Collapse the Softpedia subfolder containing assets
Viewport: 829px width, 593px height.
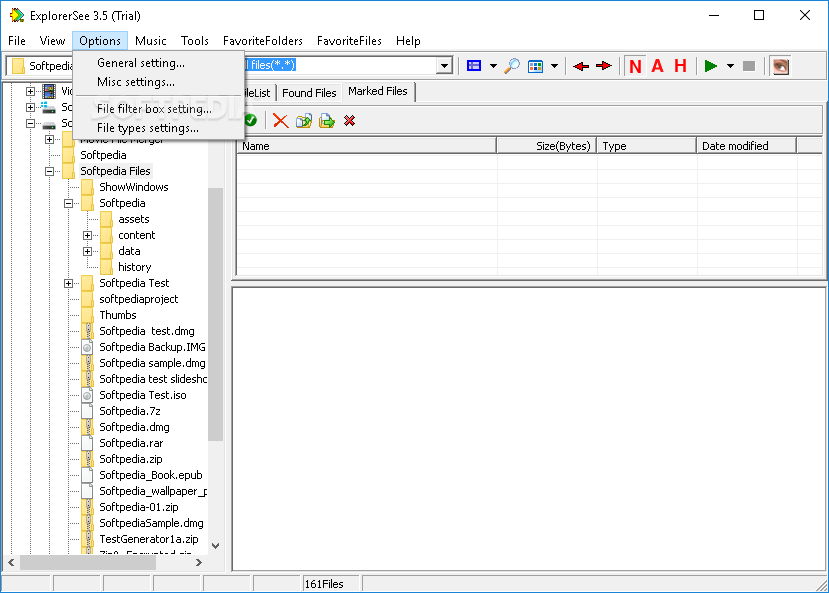tap(68, 203)
